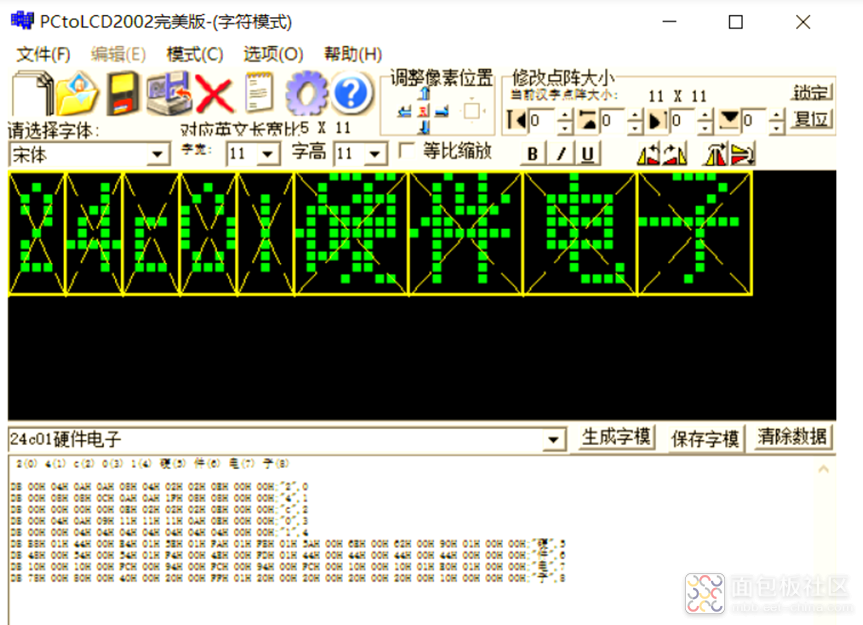Enable the 等比缩放 checkbox
Screen dimensions: 863x625
click(406, 151)
